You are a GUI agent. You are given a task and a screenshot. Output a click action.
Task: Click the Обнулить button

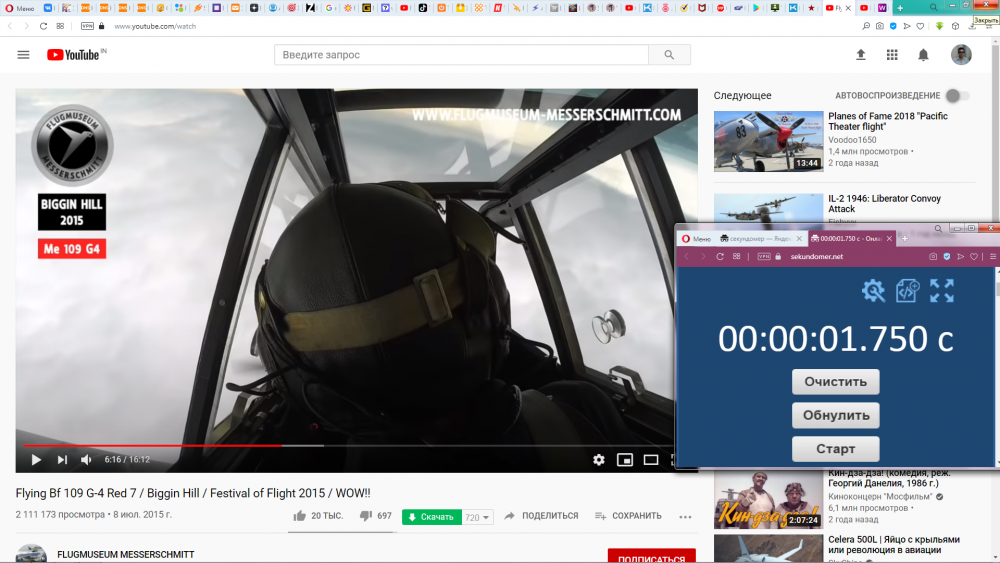pyautogui.click(x=835, y=415)
